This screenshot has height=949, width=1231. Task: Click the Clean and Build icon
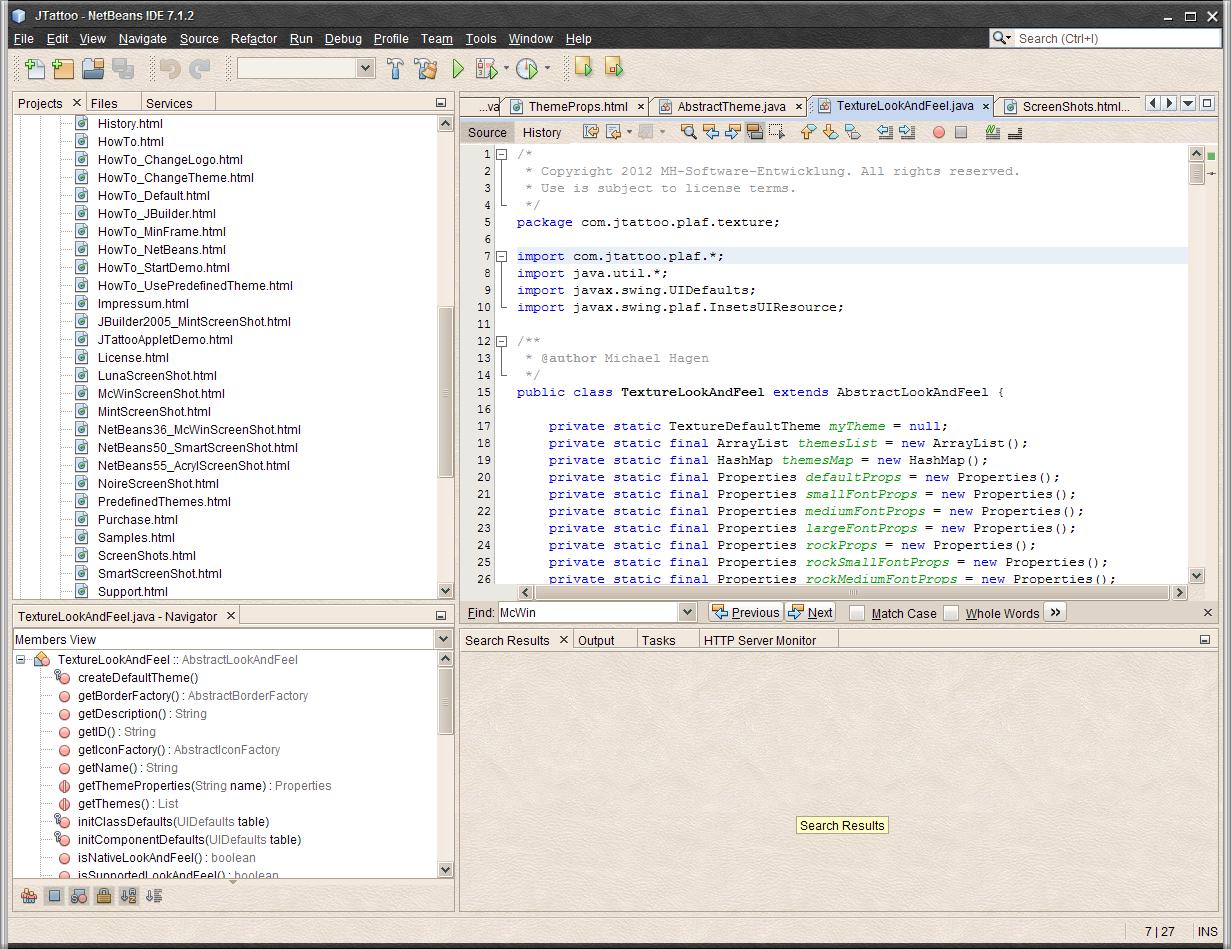(x=426, y=68)
